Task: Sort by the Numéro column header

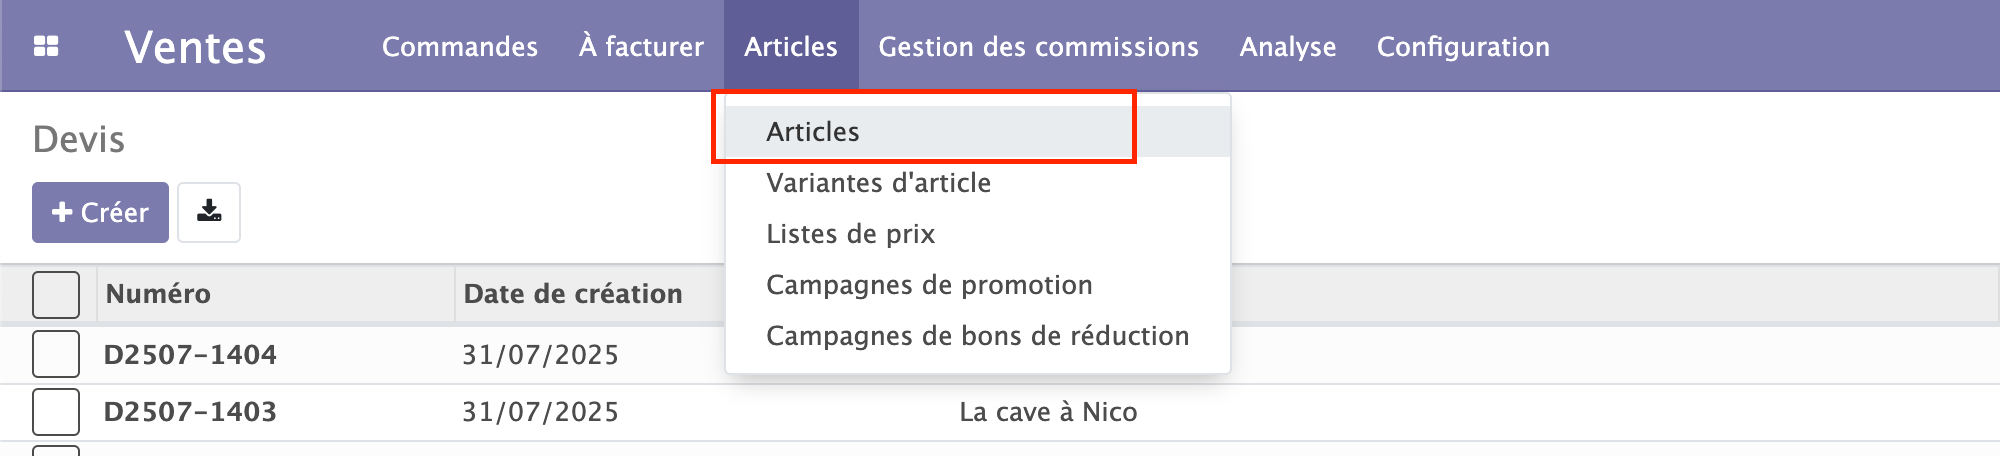Action: coord(158,294)
